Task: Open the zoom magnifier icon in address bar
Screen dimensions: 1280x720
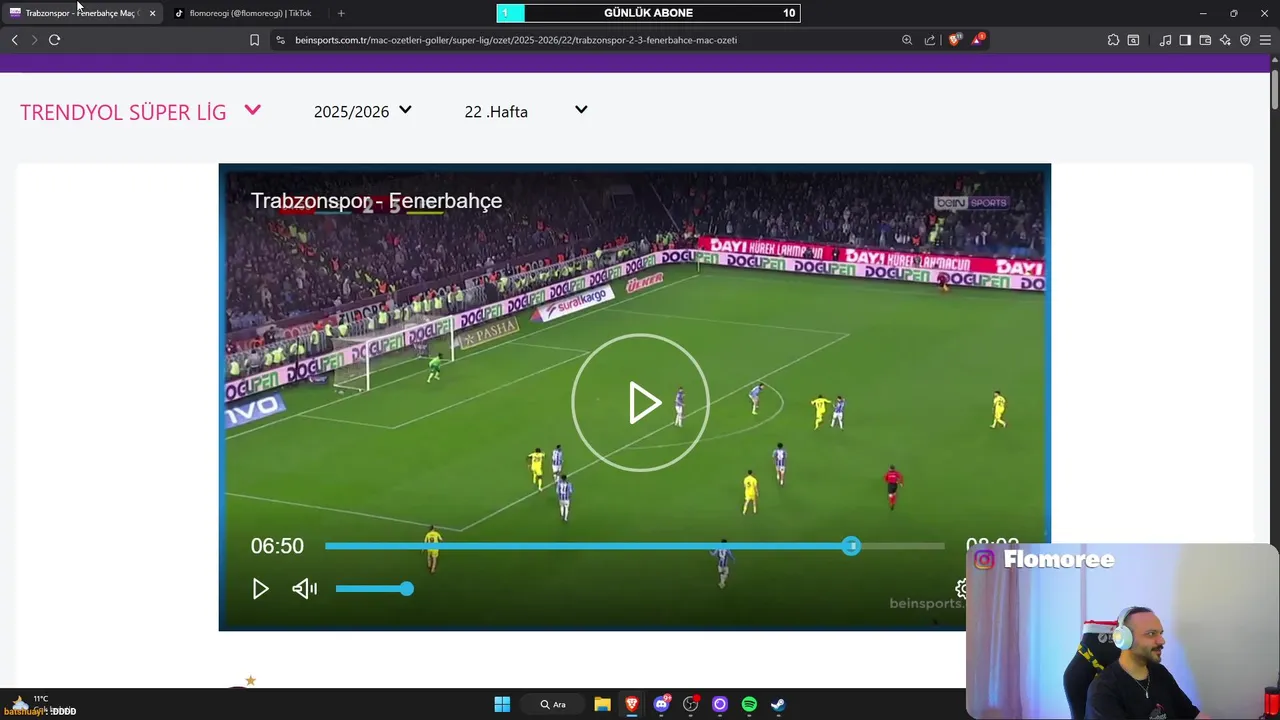Action: [x=907, y=40]
